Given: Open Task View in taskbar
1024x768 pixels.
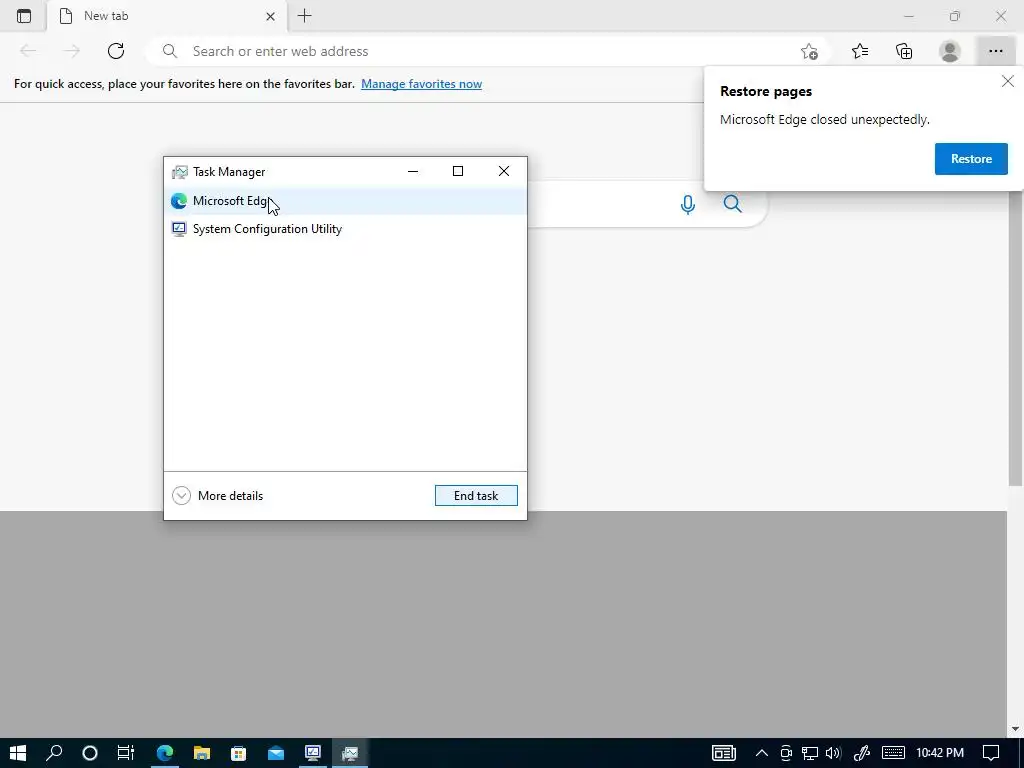Looking at the screenshot, I should [x=125, y=753].
